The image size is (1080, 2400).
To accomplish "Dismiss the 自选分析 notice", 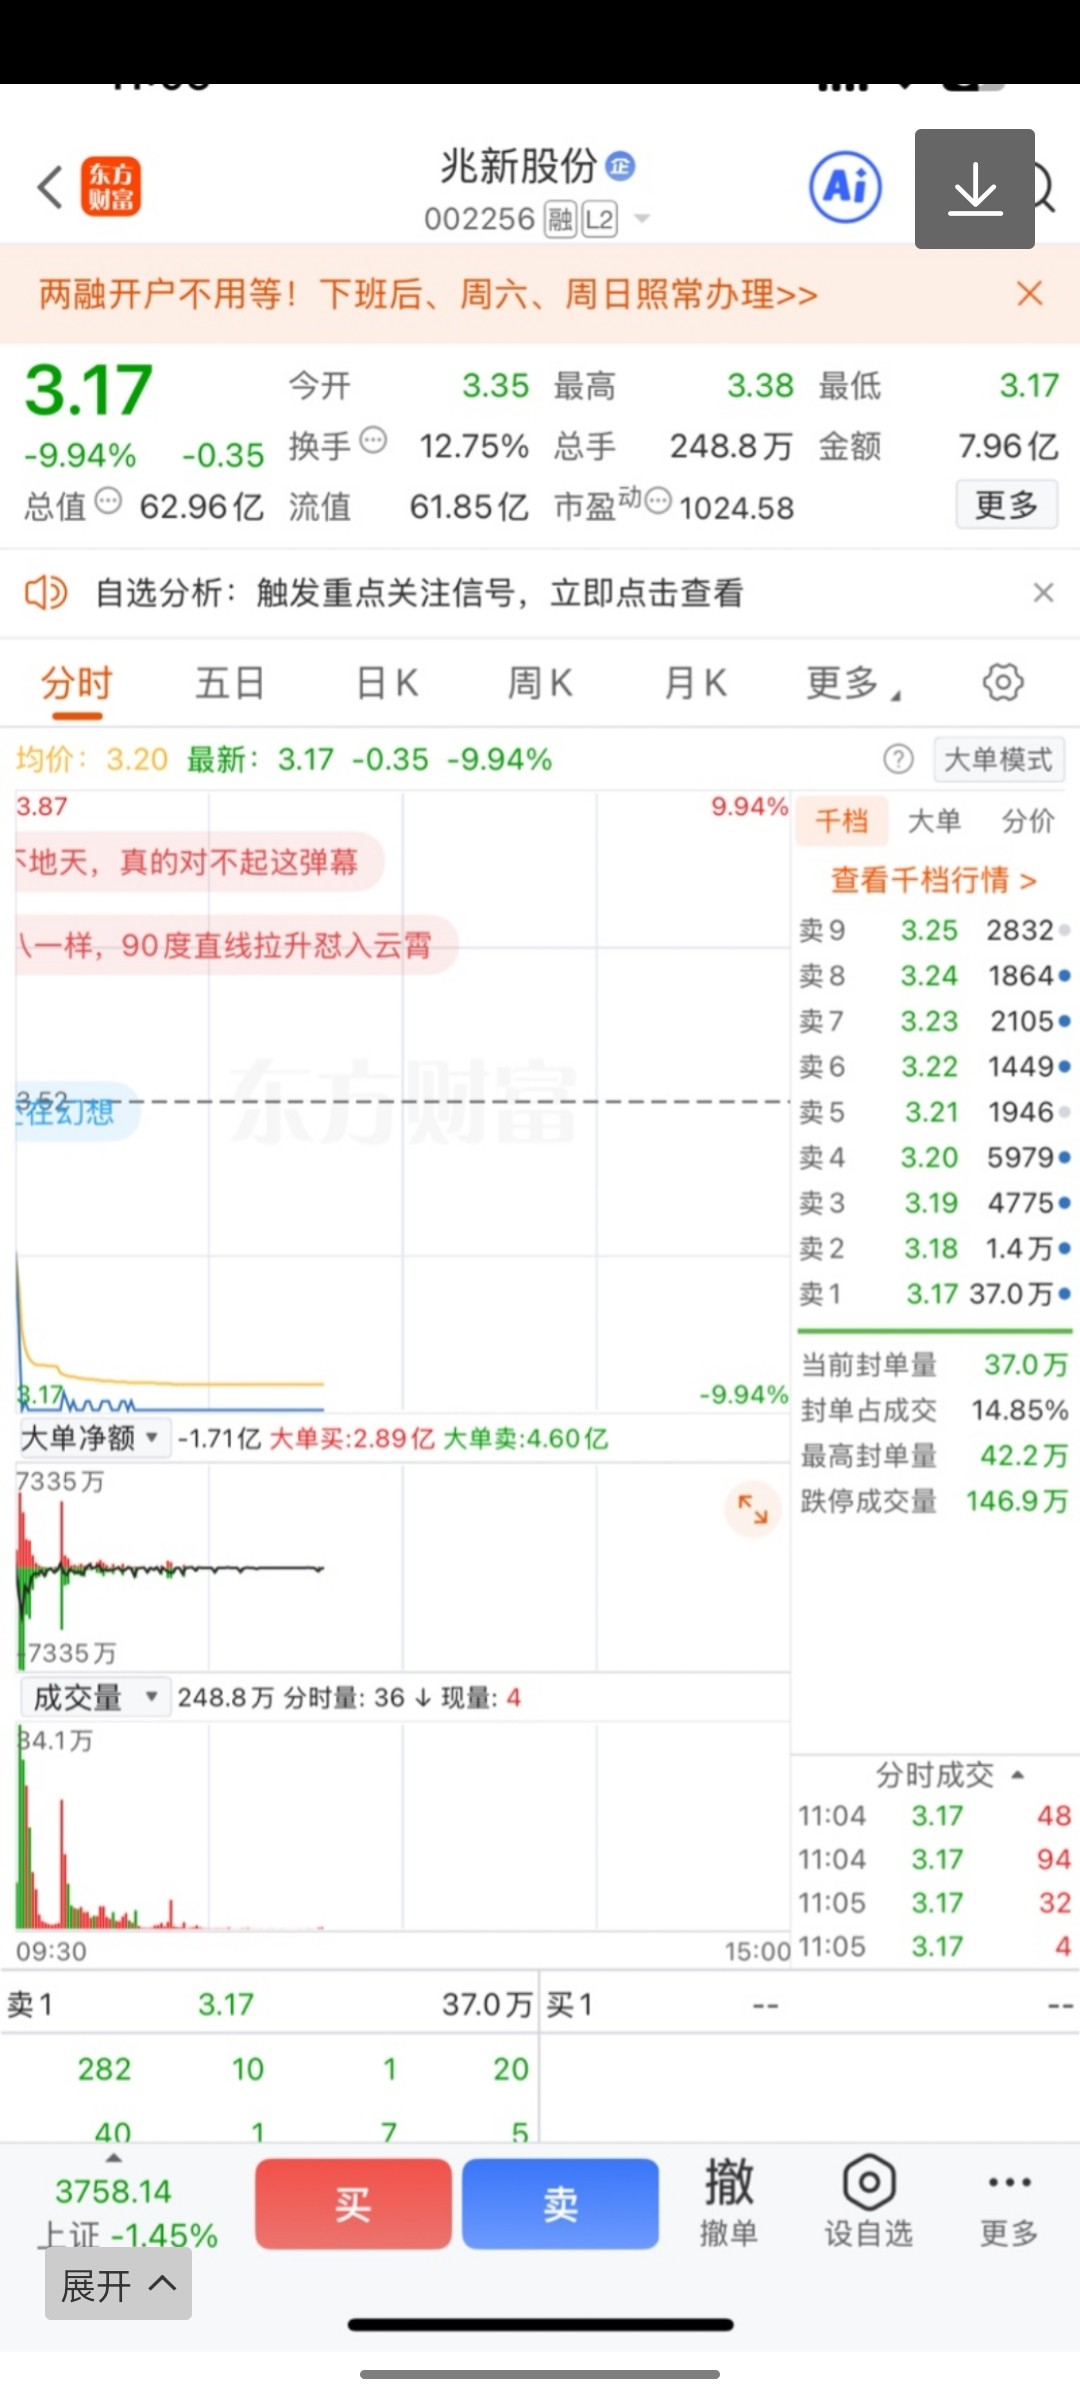I will point(1043,593).
